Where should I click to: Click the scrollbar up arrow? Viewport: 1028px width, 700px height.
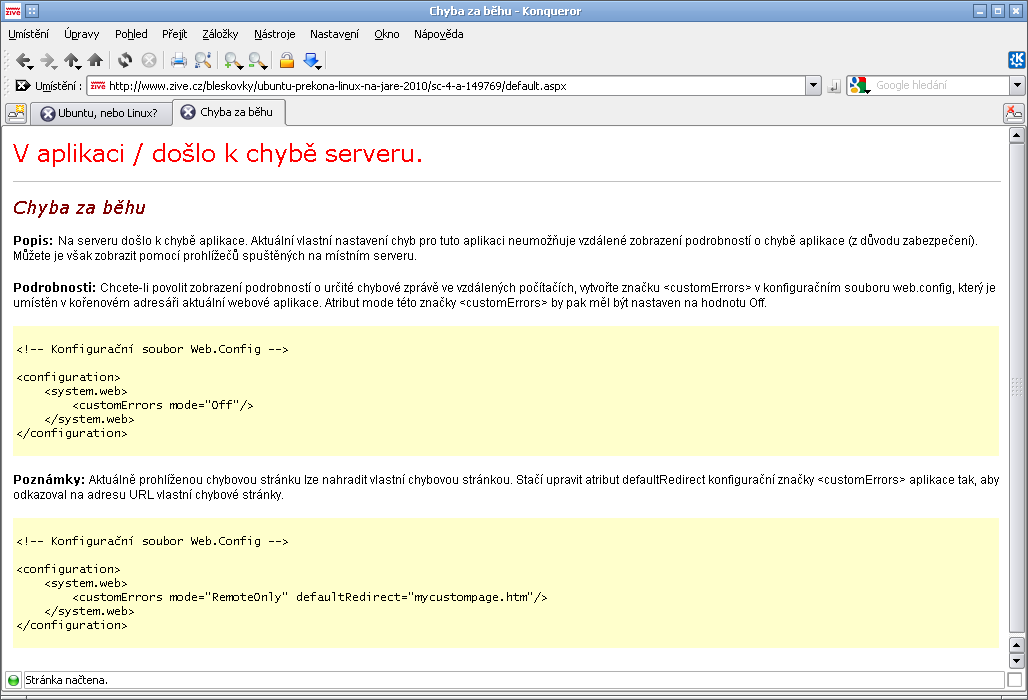(x=1017, y=135)
